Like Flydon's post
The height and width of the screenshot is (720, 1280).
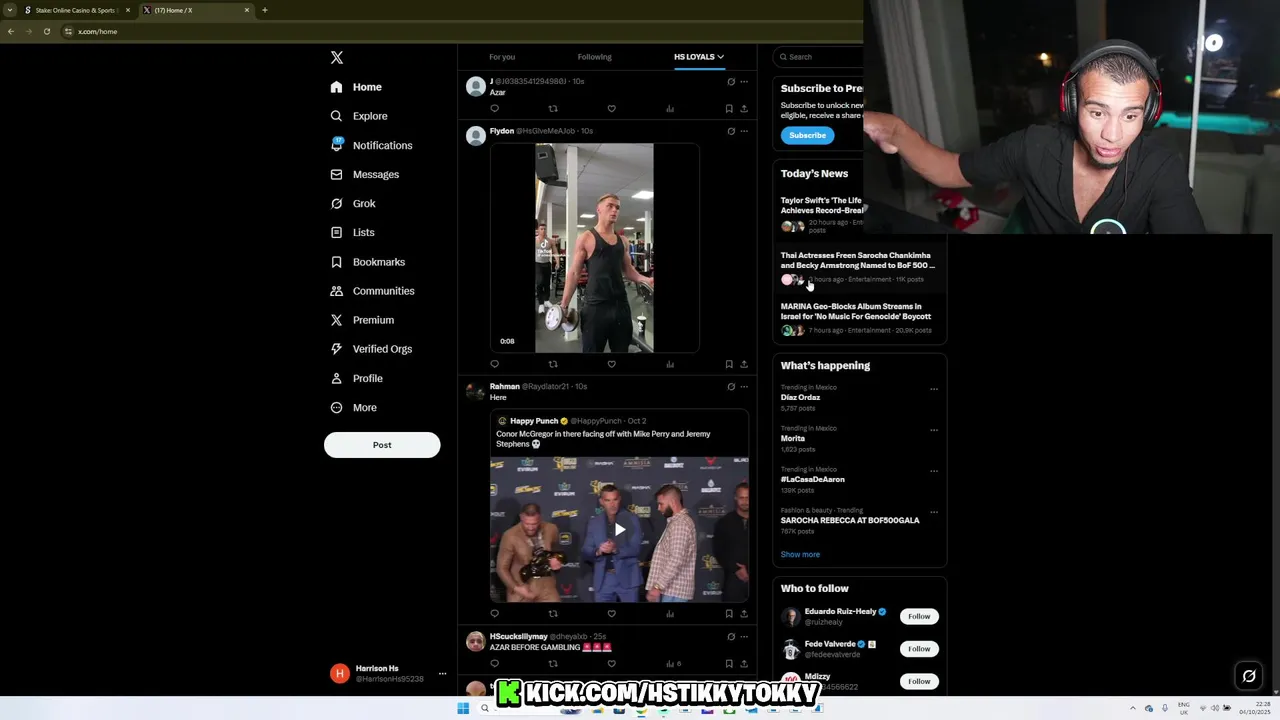click(x=611, y=364)
